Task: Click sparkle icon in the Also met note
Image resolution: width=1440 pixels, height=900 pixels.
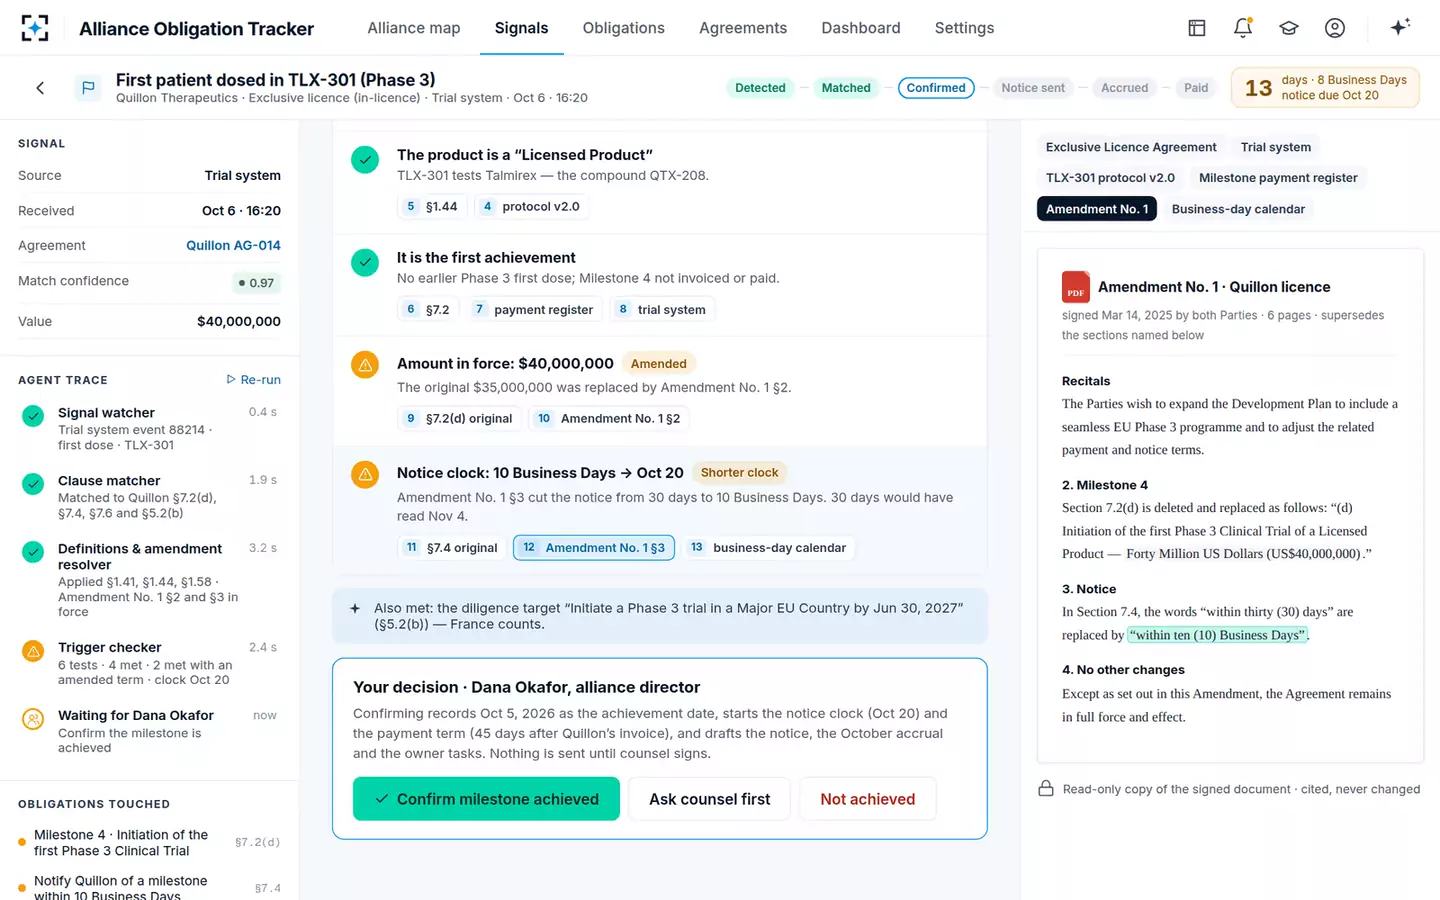Action: pyautogui.click(x=355, y=608)
